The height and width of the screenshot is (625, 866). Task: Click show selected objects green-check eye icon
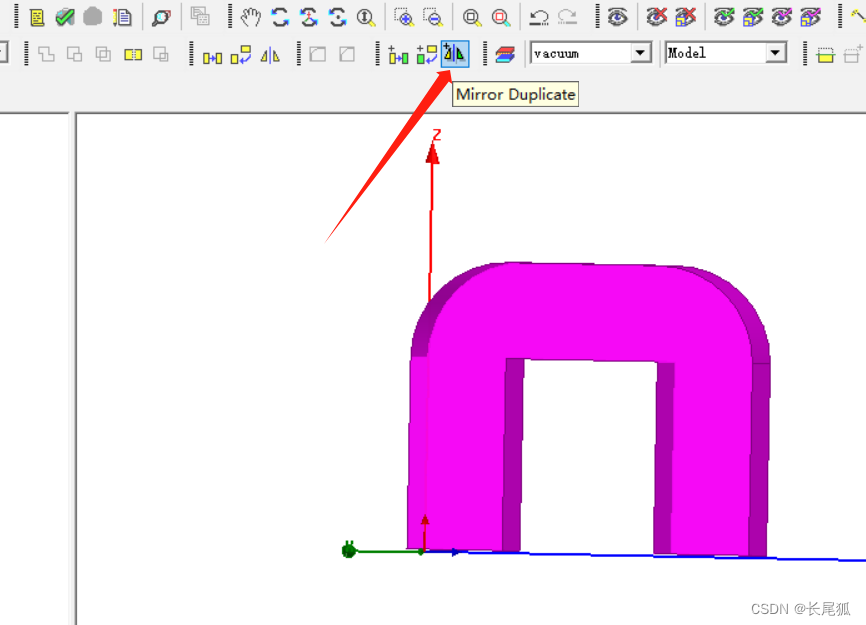pyautogui.click(x=724, y=17)
